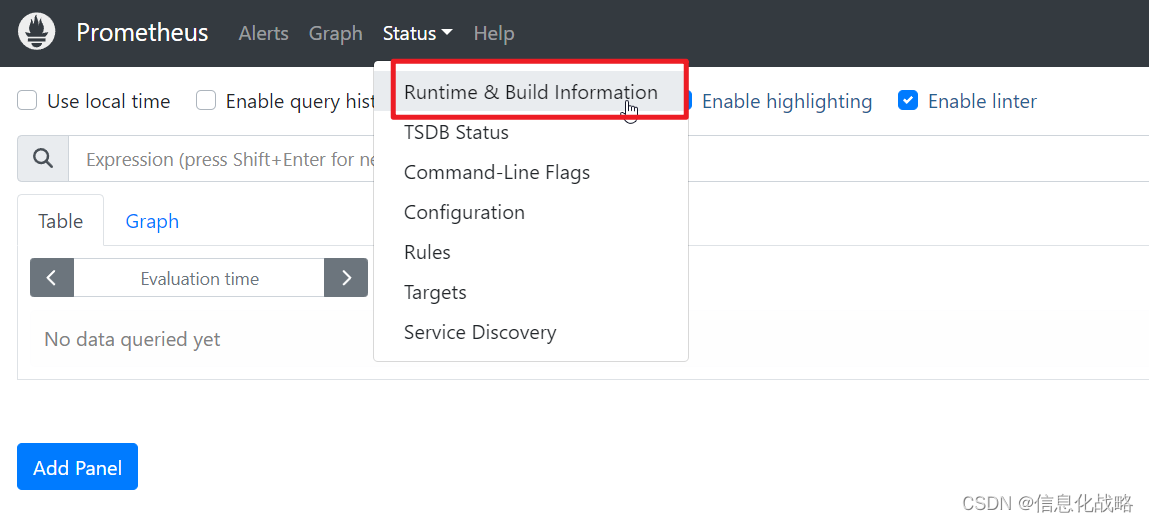Focus the Expression query input field
The image size is (1149, 522).
click(x=608, y=158)
